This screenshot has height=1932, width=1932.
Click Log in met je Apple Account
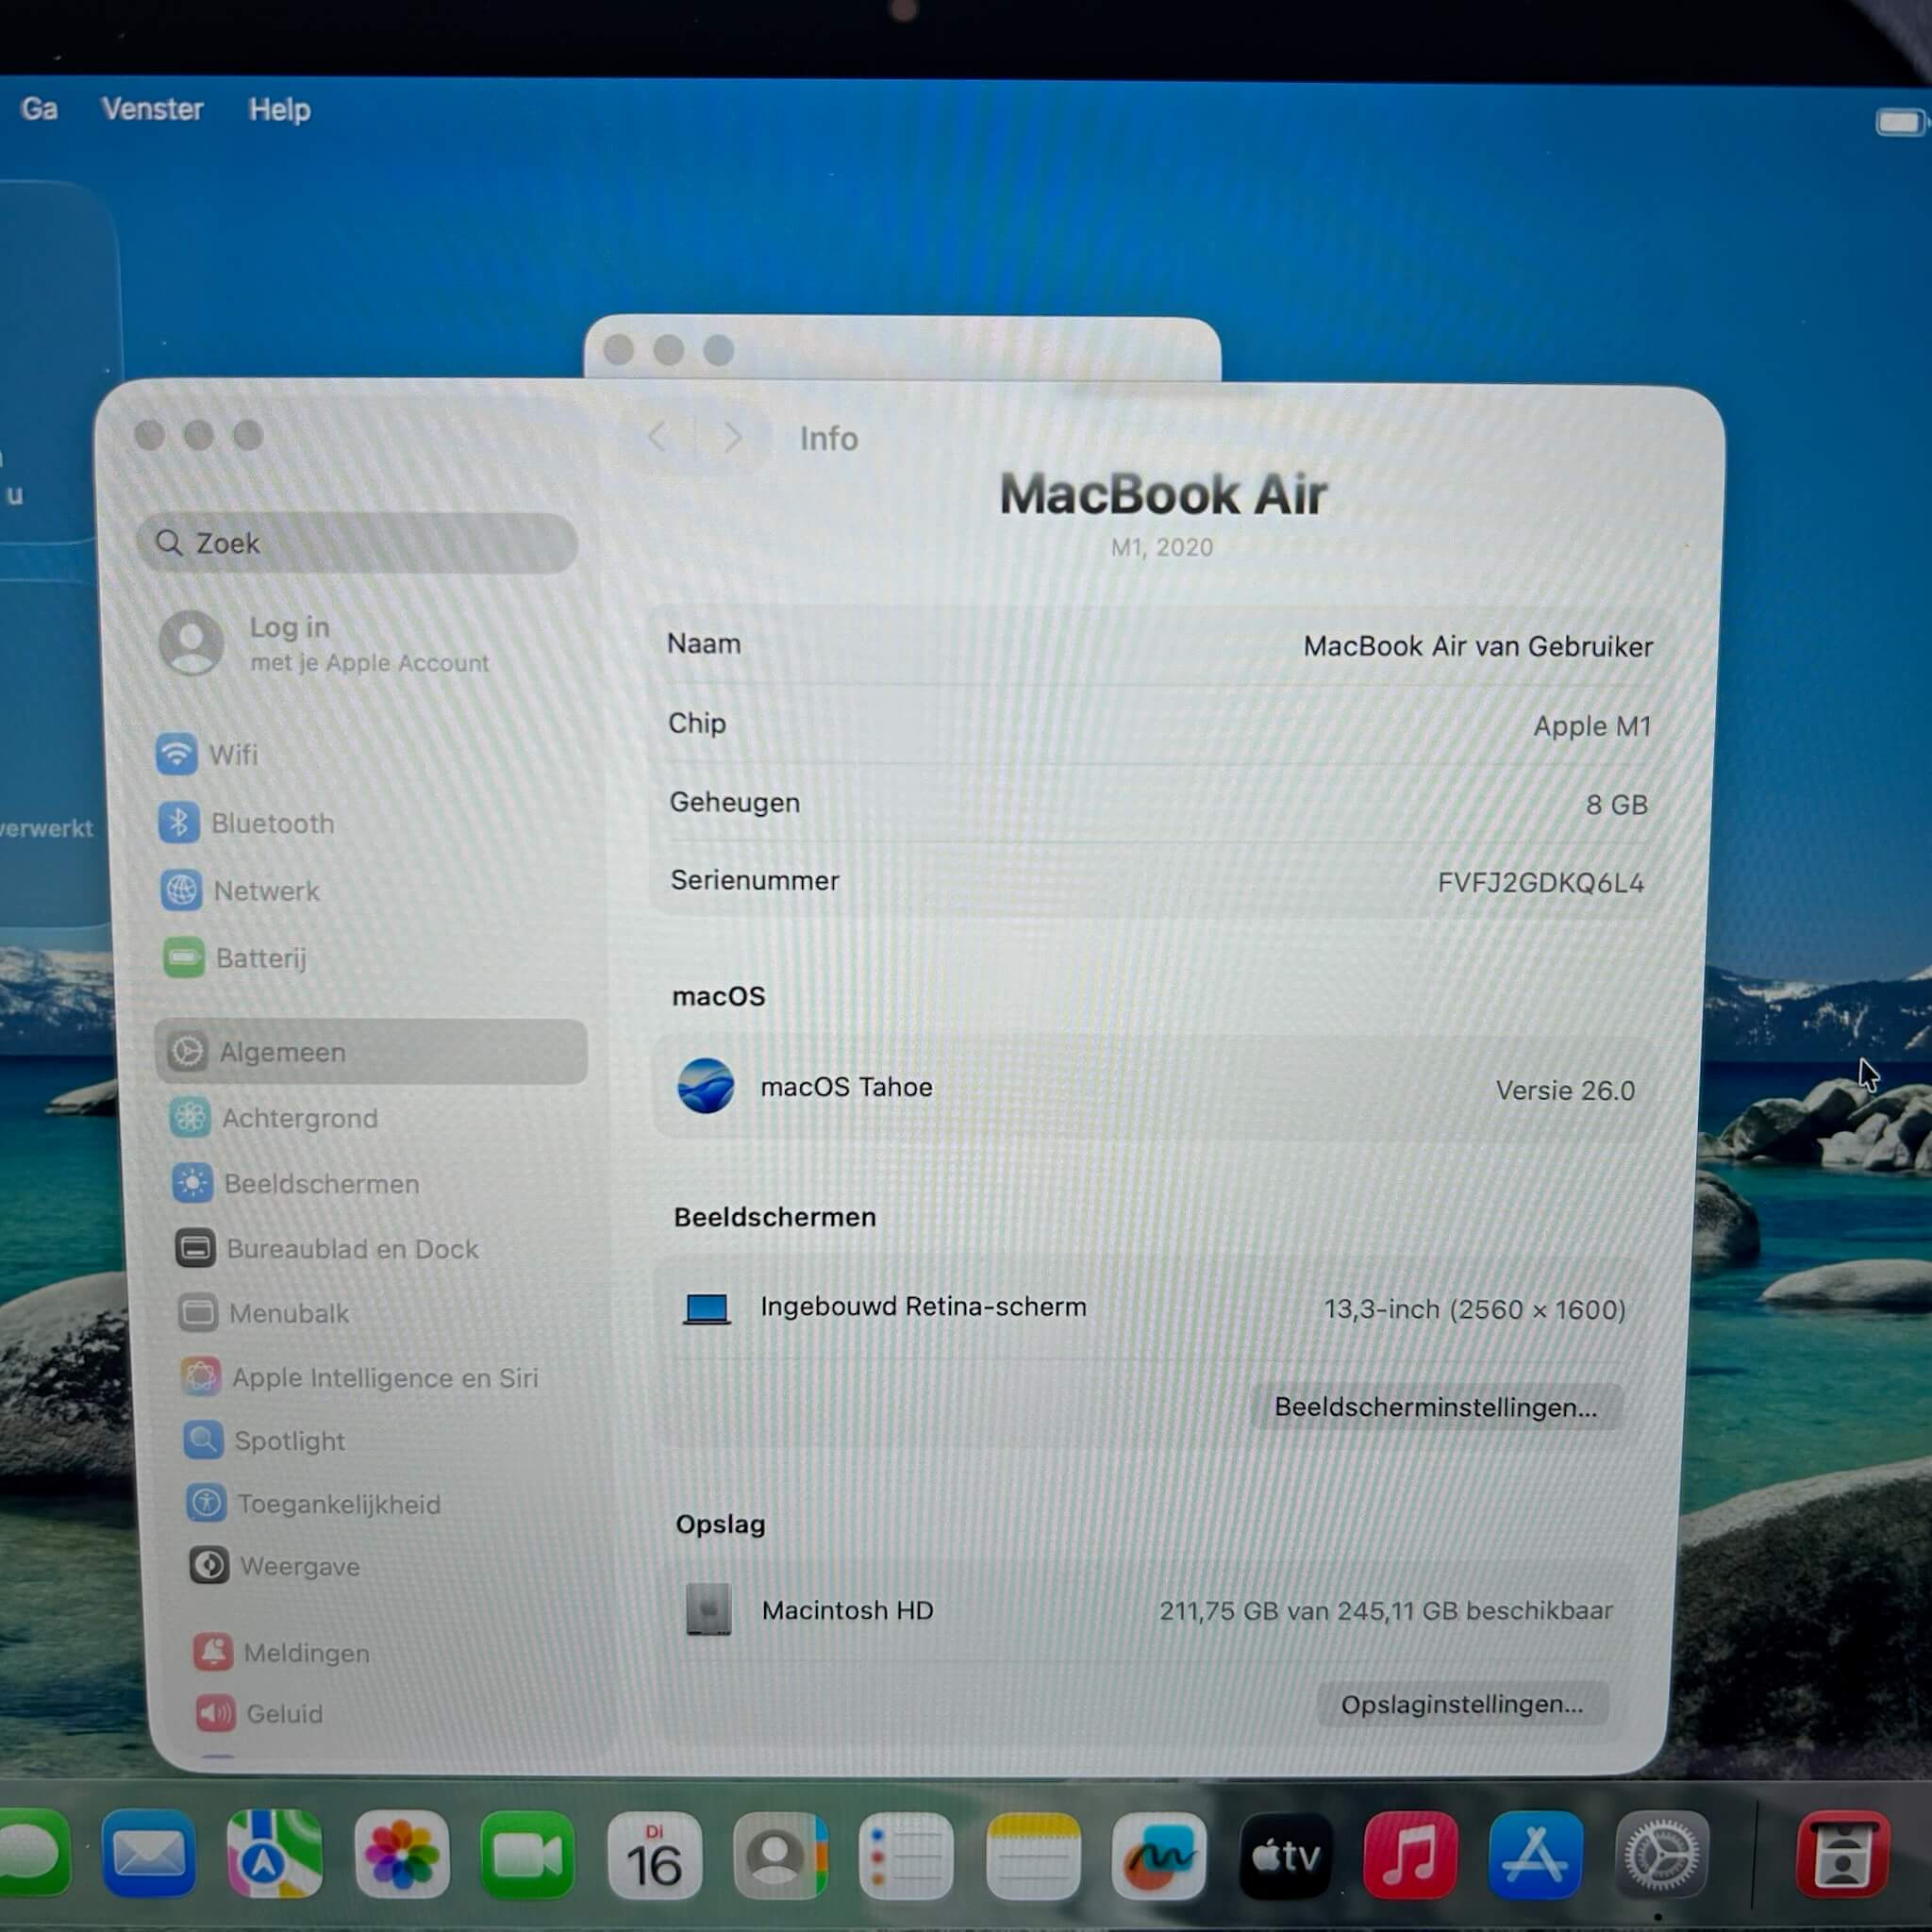click(325, 643)
